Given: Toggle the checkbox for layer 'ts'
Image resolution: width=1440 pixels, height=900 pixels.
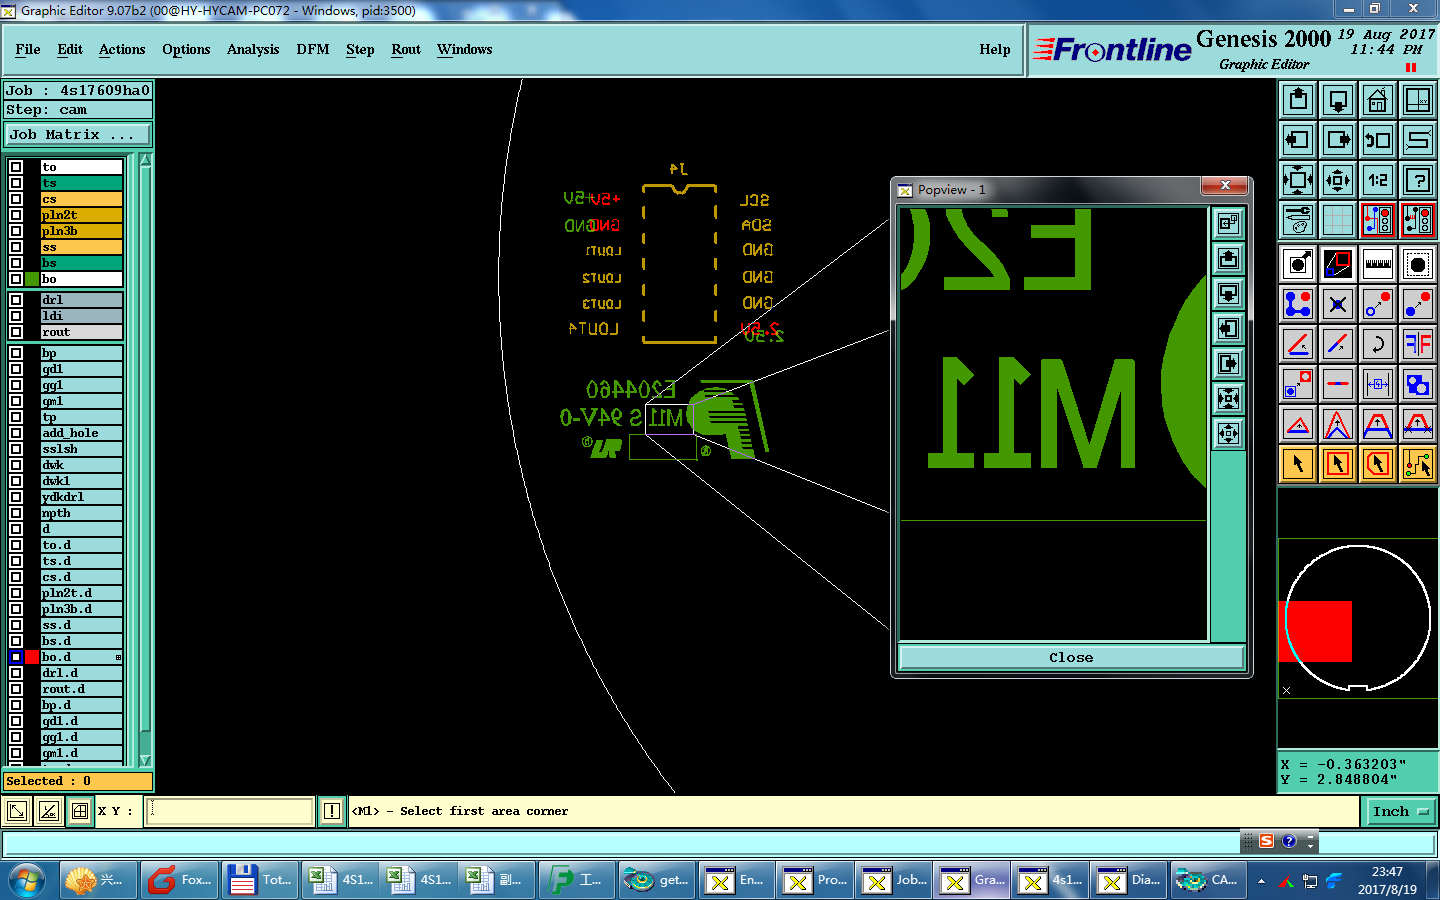Looking at the screenshot, I should coord(16,183).
